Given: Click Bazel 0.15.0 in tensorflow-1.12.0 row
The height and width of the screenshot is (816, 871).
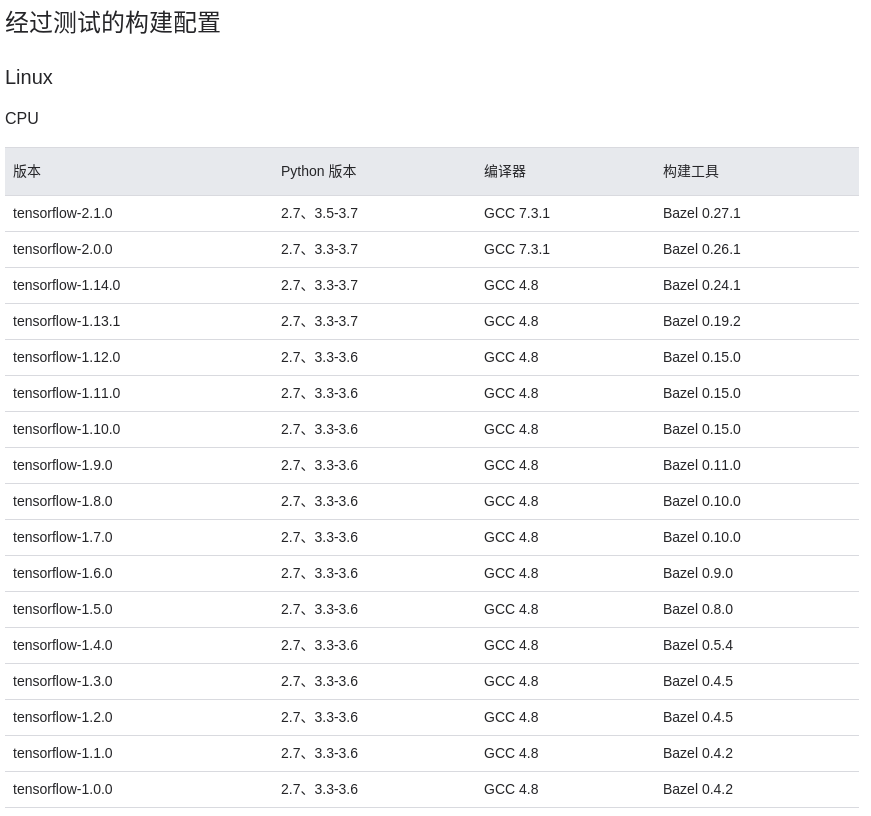Looking at the screenshot, I should tap(702, 357).
